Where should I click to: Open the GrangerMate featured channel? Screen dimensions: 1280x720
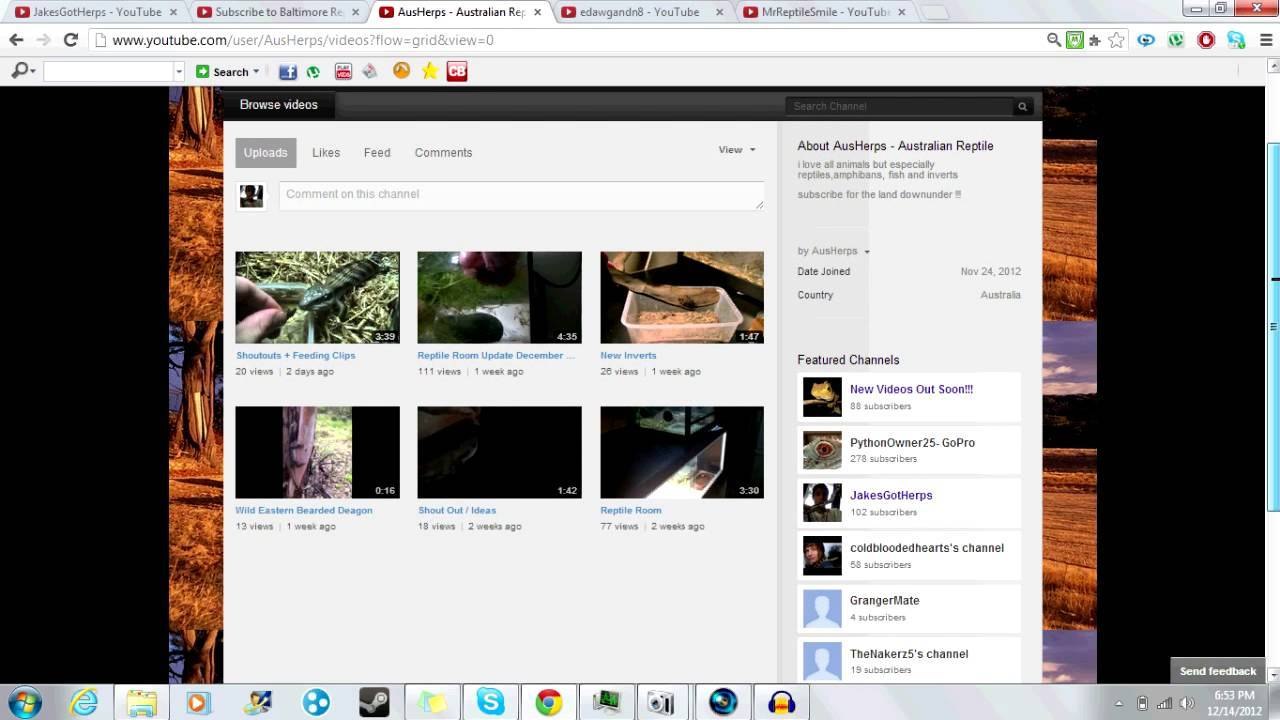pyautogui.click(x=885, y=601)
